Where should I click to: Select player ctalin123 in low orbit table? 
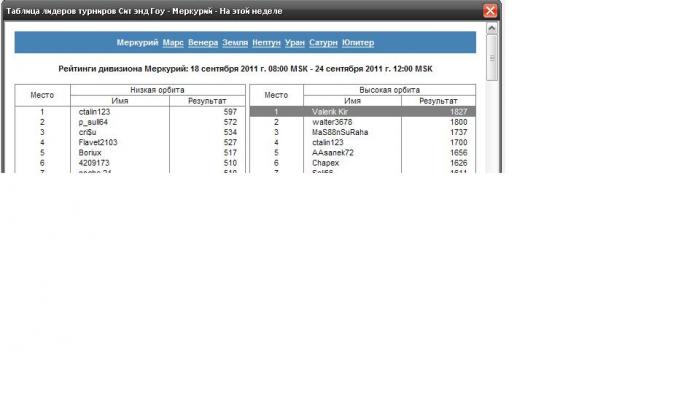94,112
